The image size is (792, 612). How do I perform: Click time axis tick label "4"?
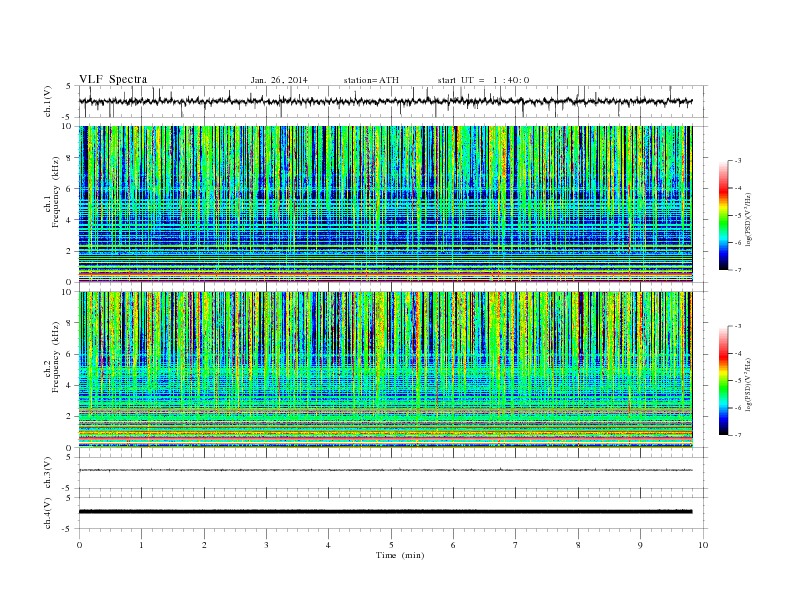coord(328,545)
